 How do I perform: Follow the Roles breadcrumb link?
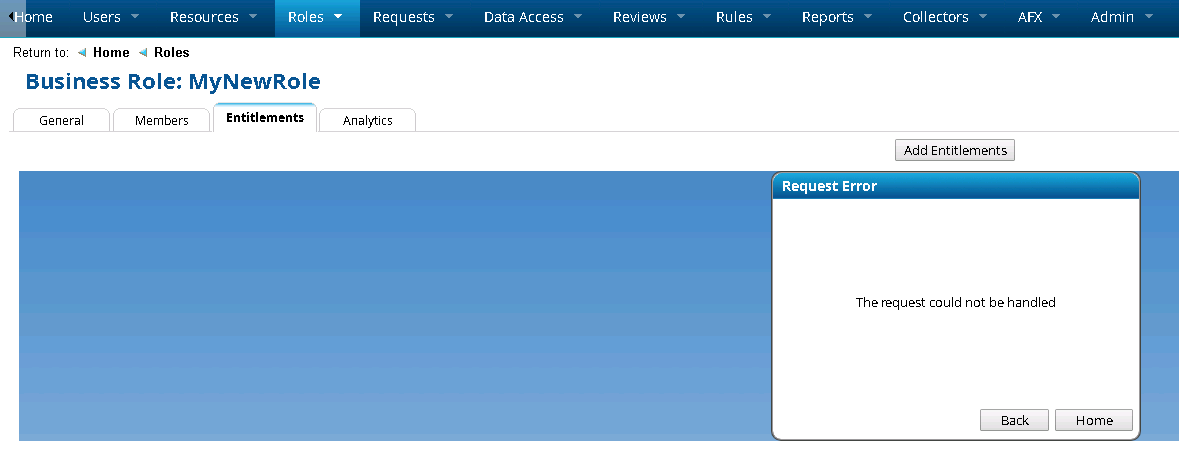(x=171, y=52)
